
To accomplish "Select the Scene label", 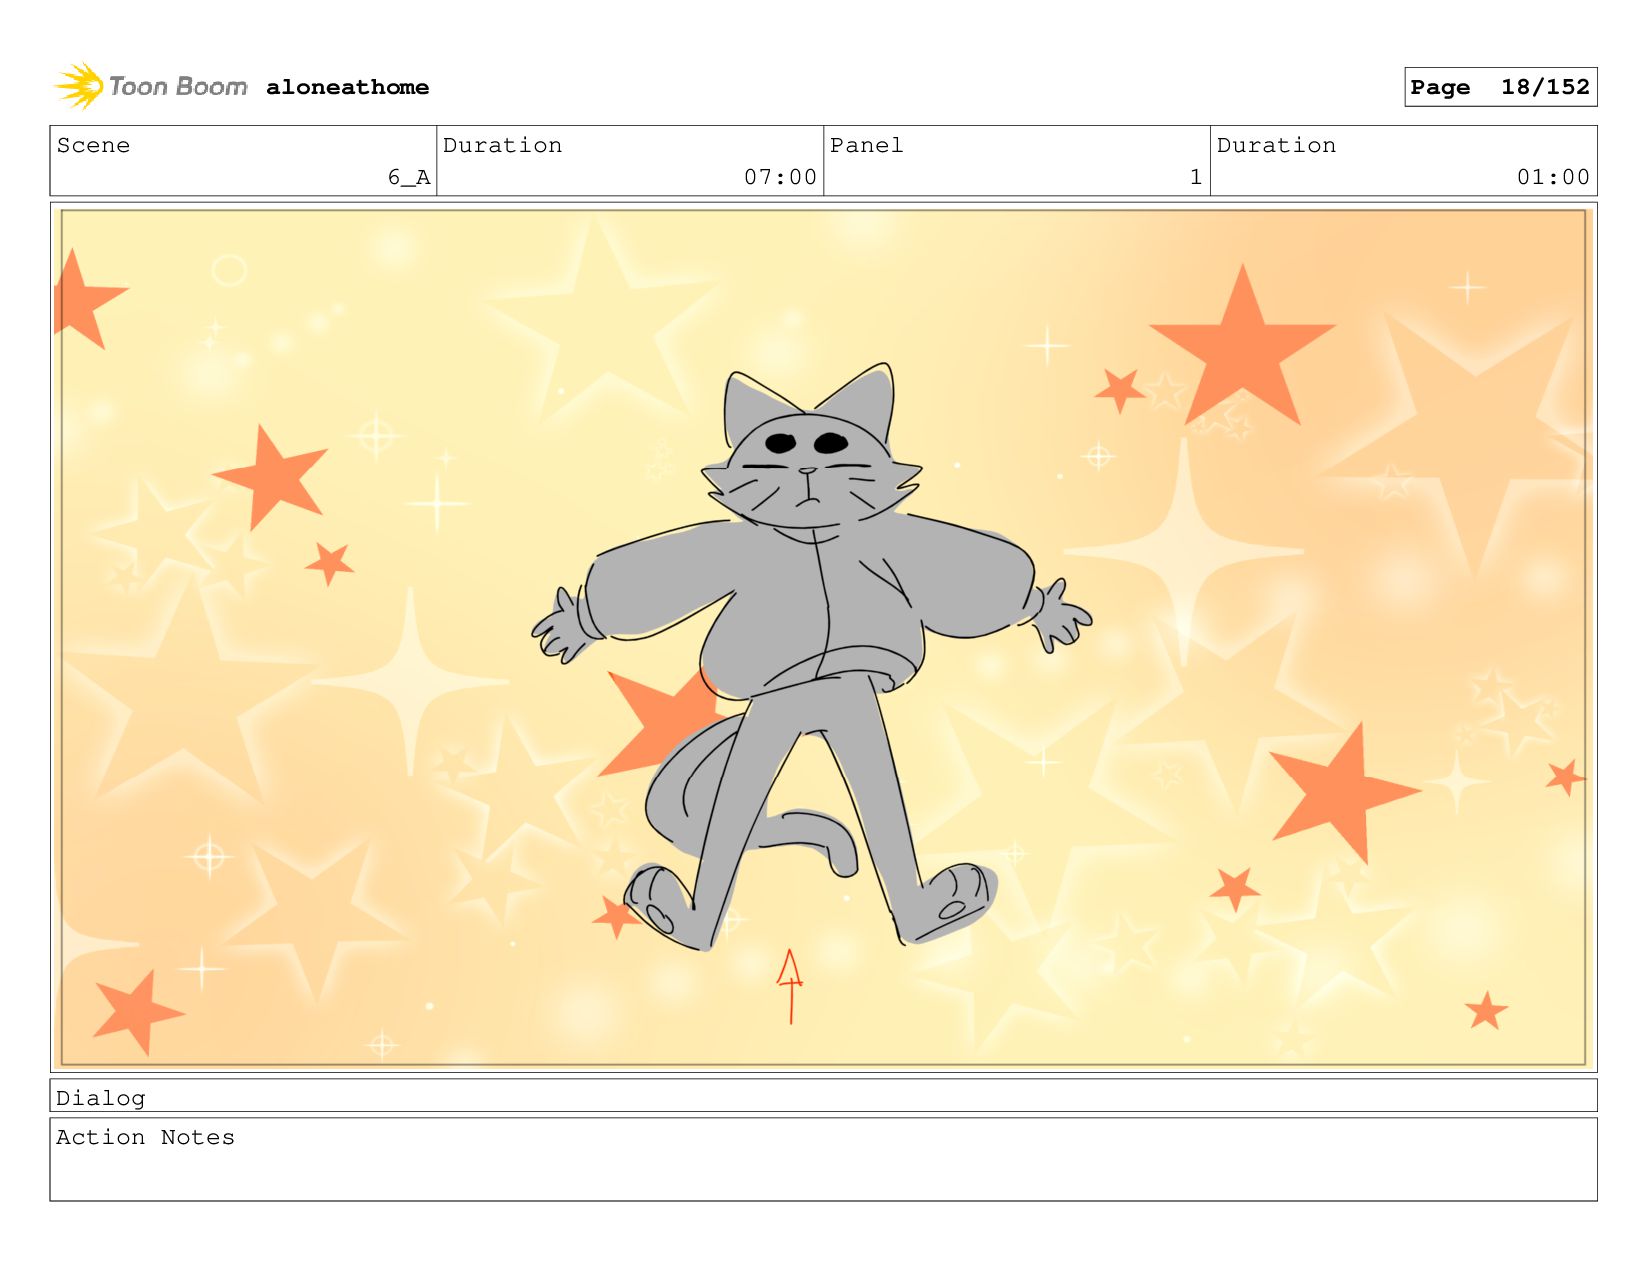I will [93, 145].
